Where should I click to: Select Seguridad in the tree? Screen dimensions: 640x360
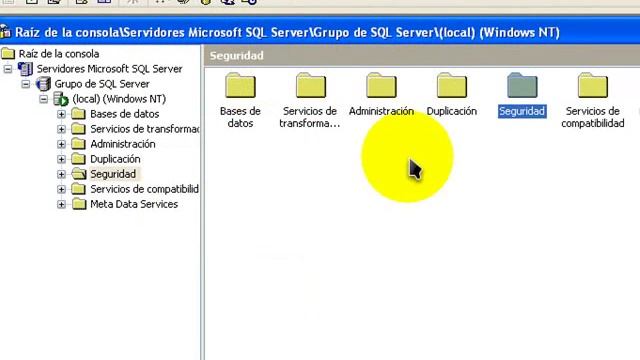113,174
